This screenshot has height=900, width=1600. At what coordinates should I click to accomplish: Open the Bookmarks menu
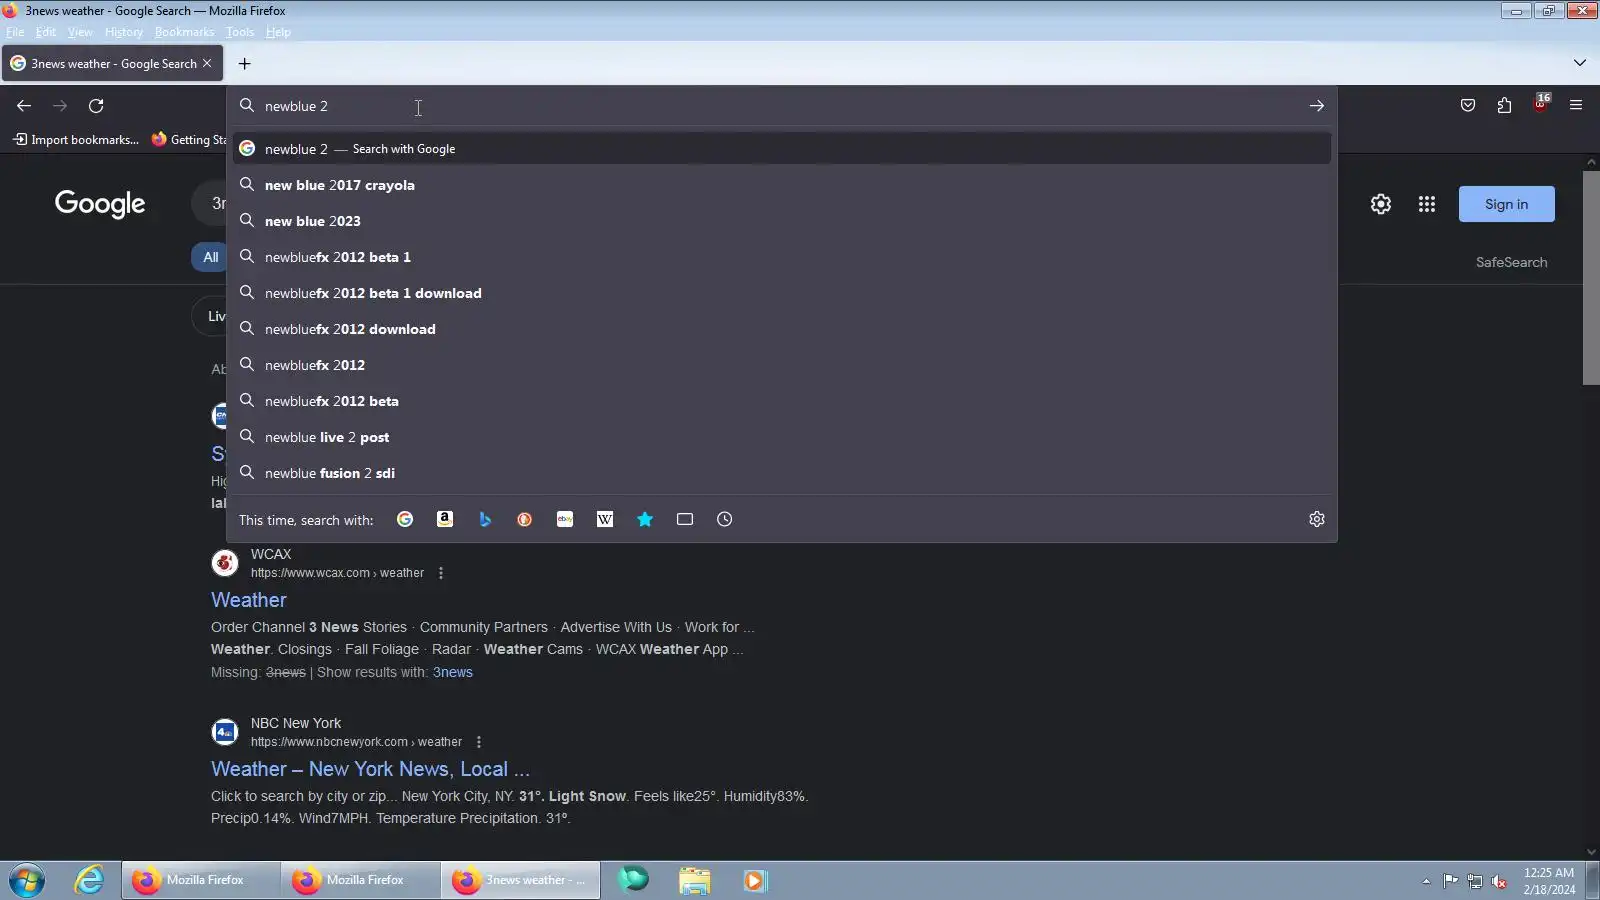184,32
